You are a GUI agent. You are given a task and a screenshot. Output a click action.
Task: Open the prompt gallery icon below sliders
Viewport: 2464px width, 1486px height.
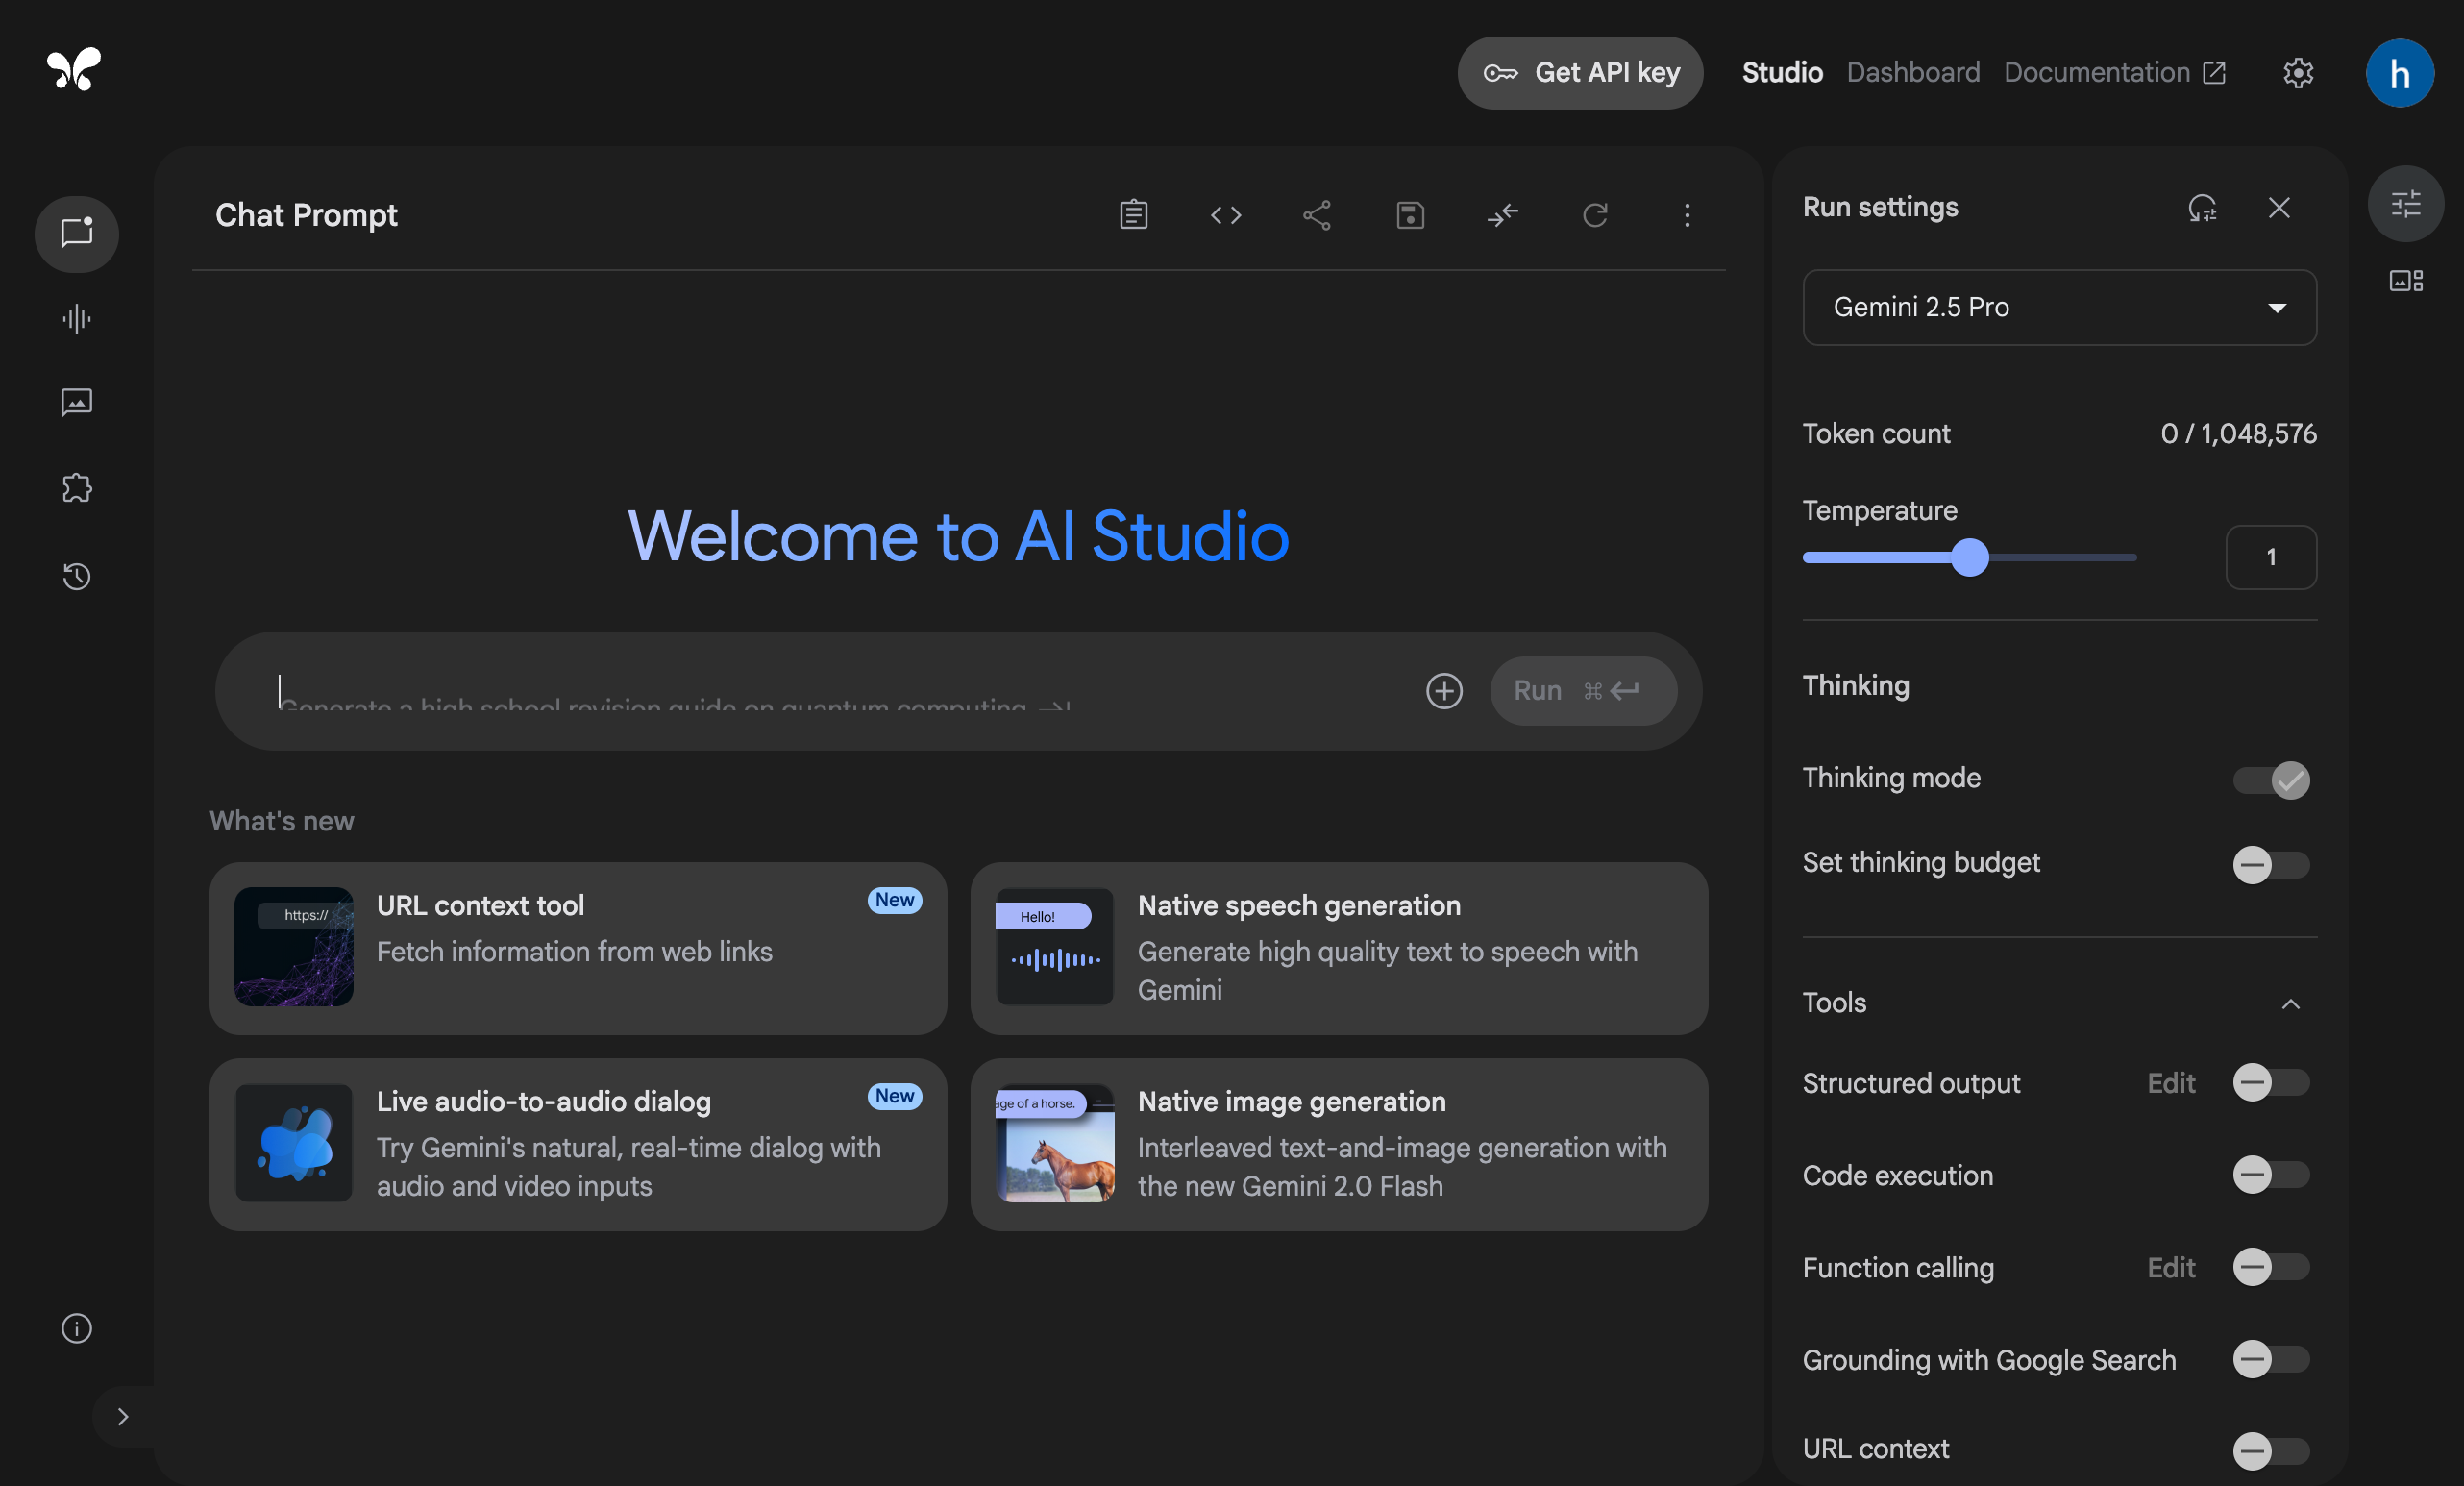[2406, 281]
